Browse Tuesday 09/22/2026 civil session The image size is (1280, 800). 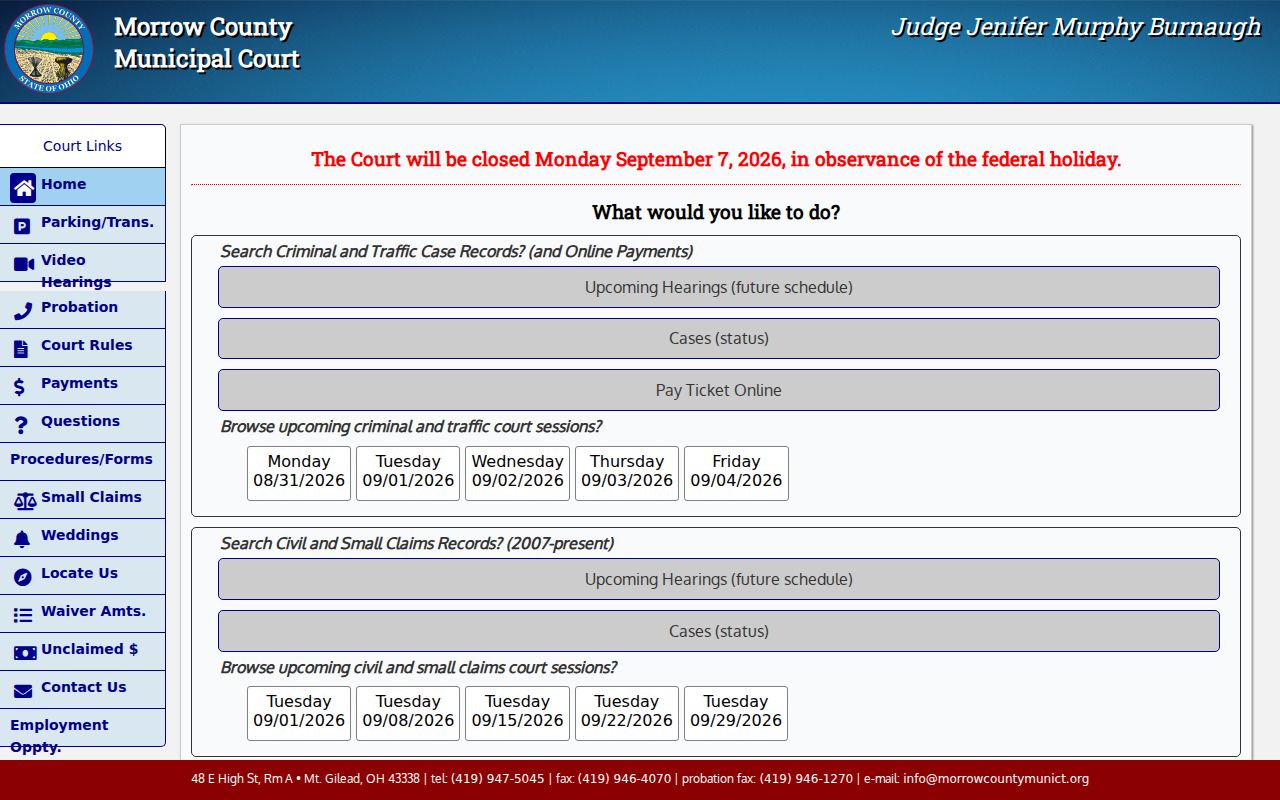click(627, 713)
